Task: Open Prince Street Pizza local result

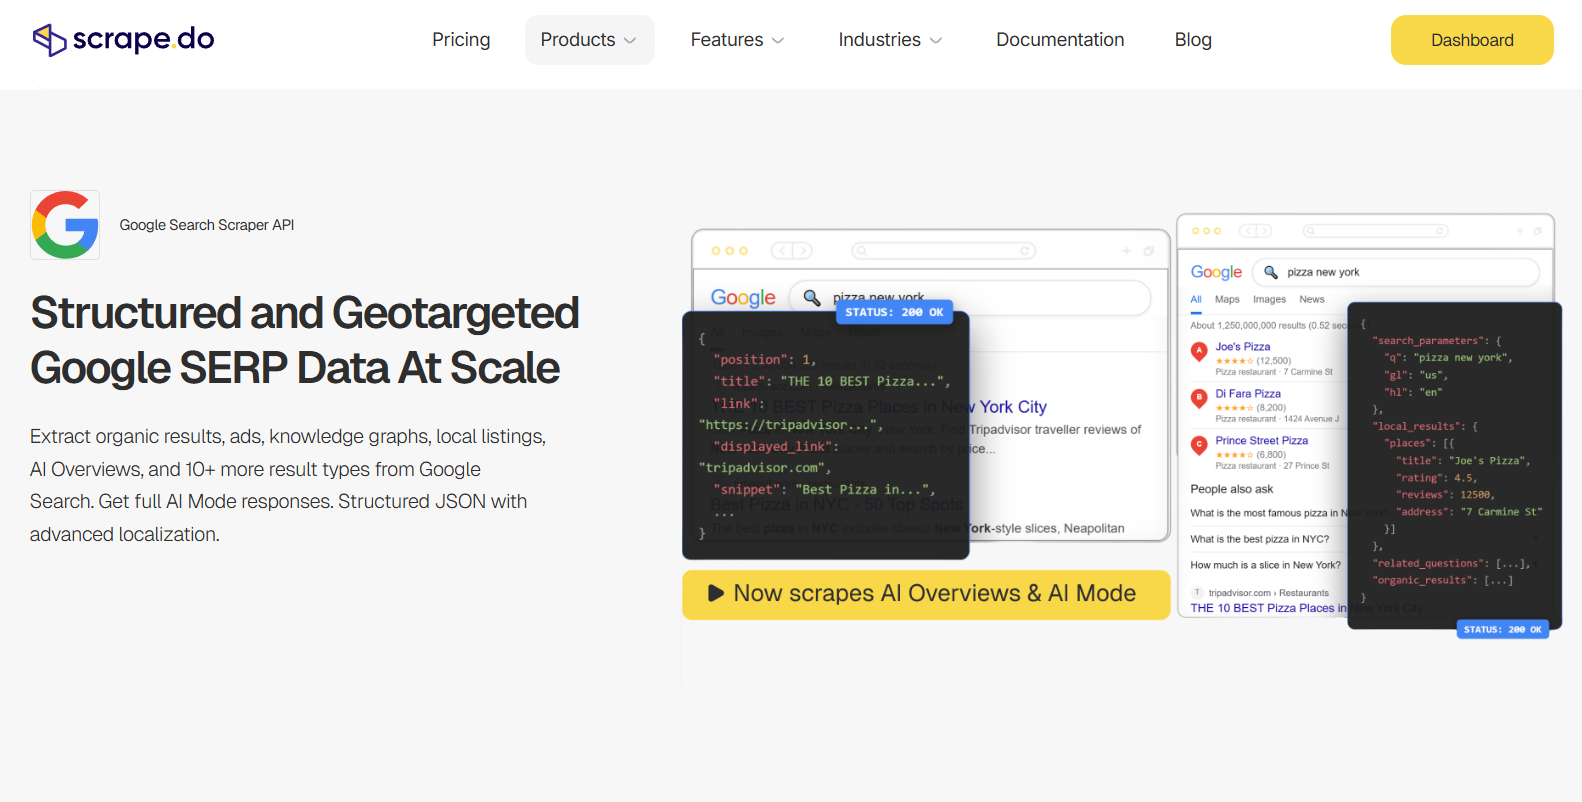Action: [x=1262, y=441]
